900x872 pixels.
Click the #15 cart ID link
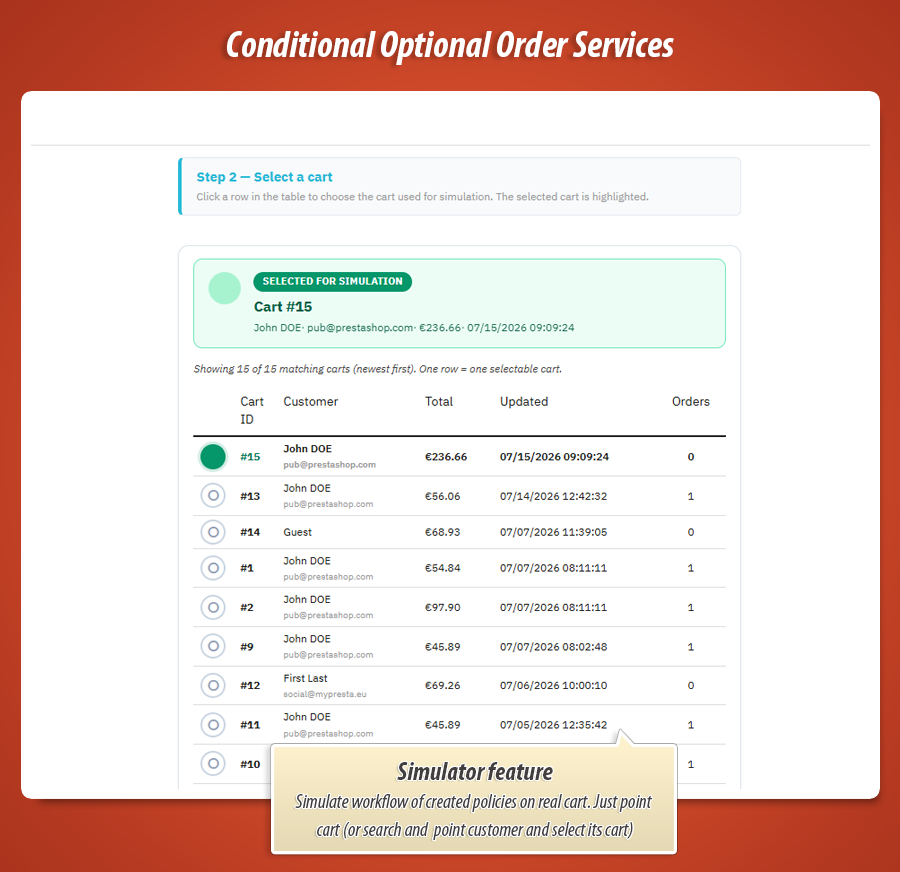(x=250, y=457)
